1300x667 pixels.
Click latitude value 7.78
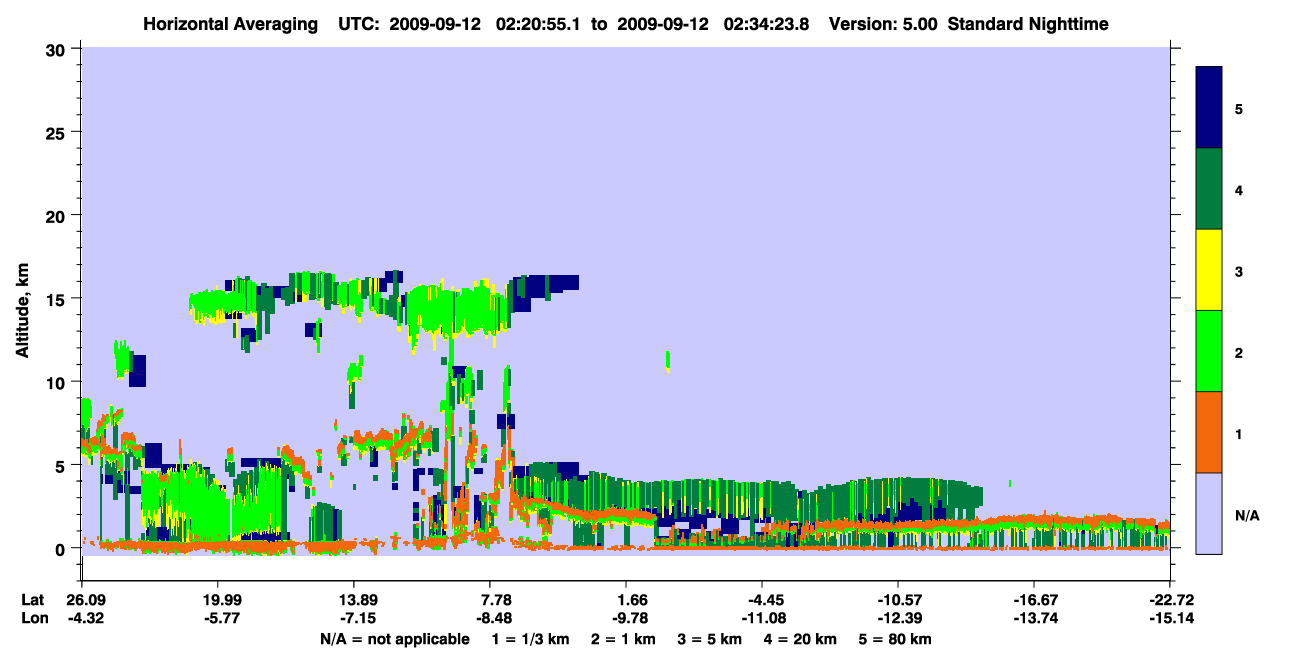(x=490, y=599)
